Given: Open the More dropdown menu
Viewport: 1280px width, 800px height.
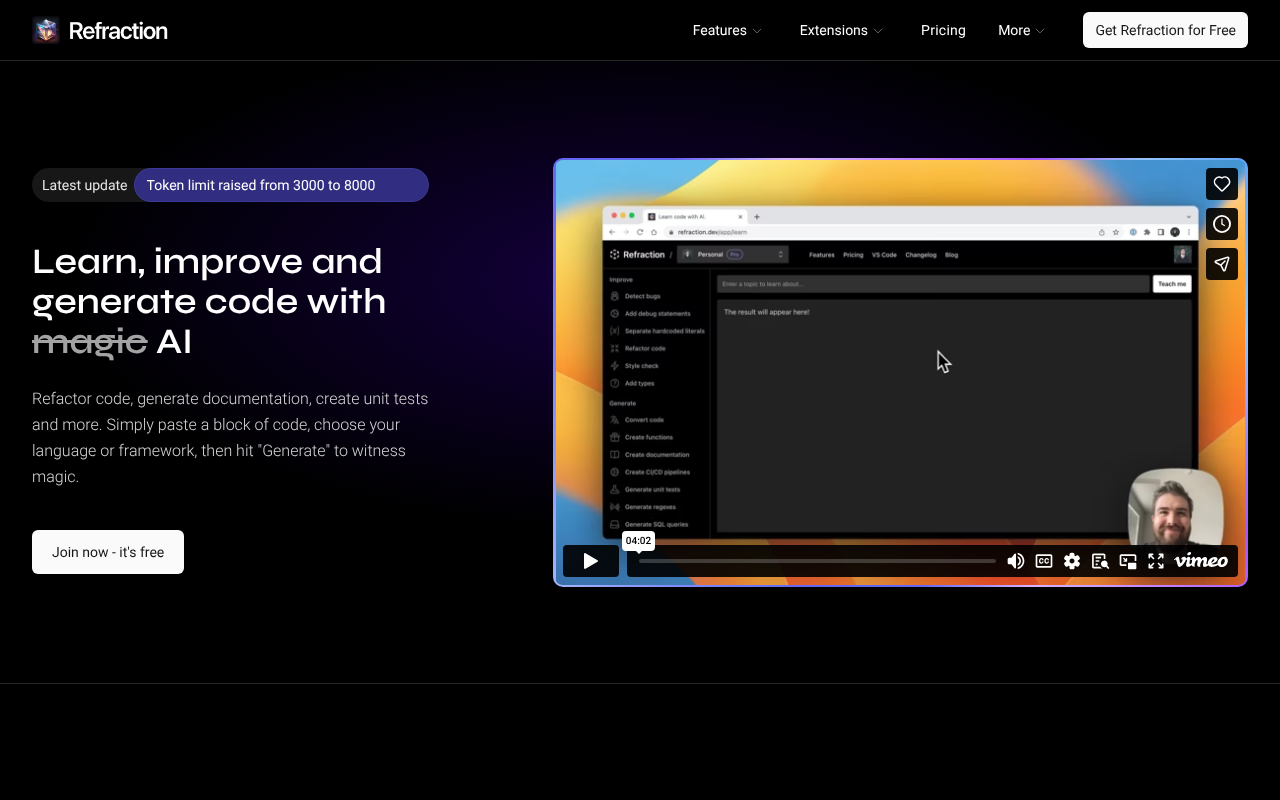Looking at the screenshot, I should coord(1021,30).
